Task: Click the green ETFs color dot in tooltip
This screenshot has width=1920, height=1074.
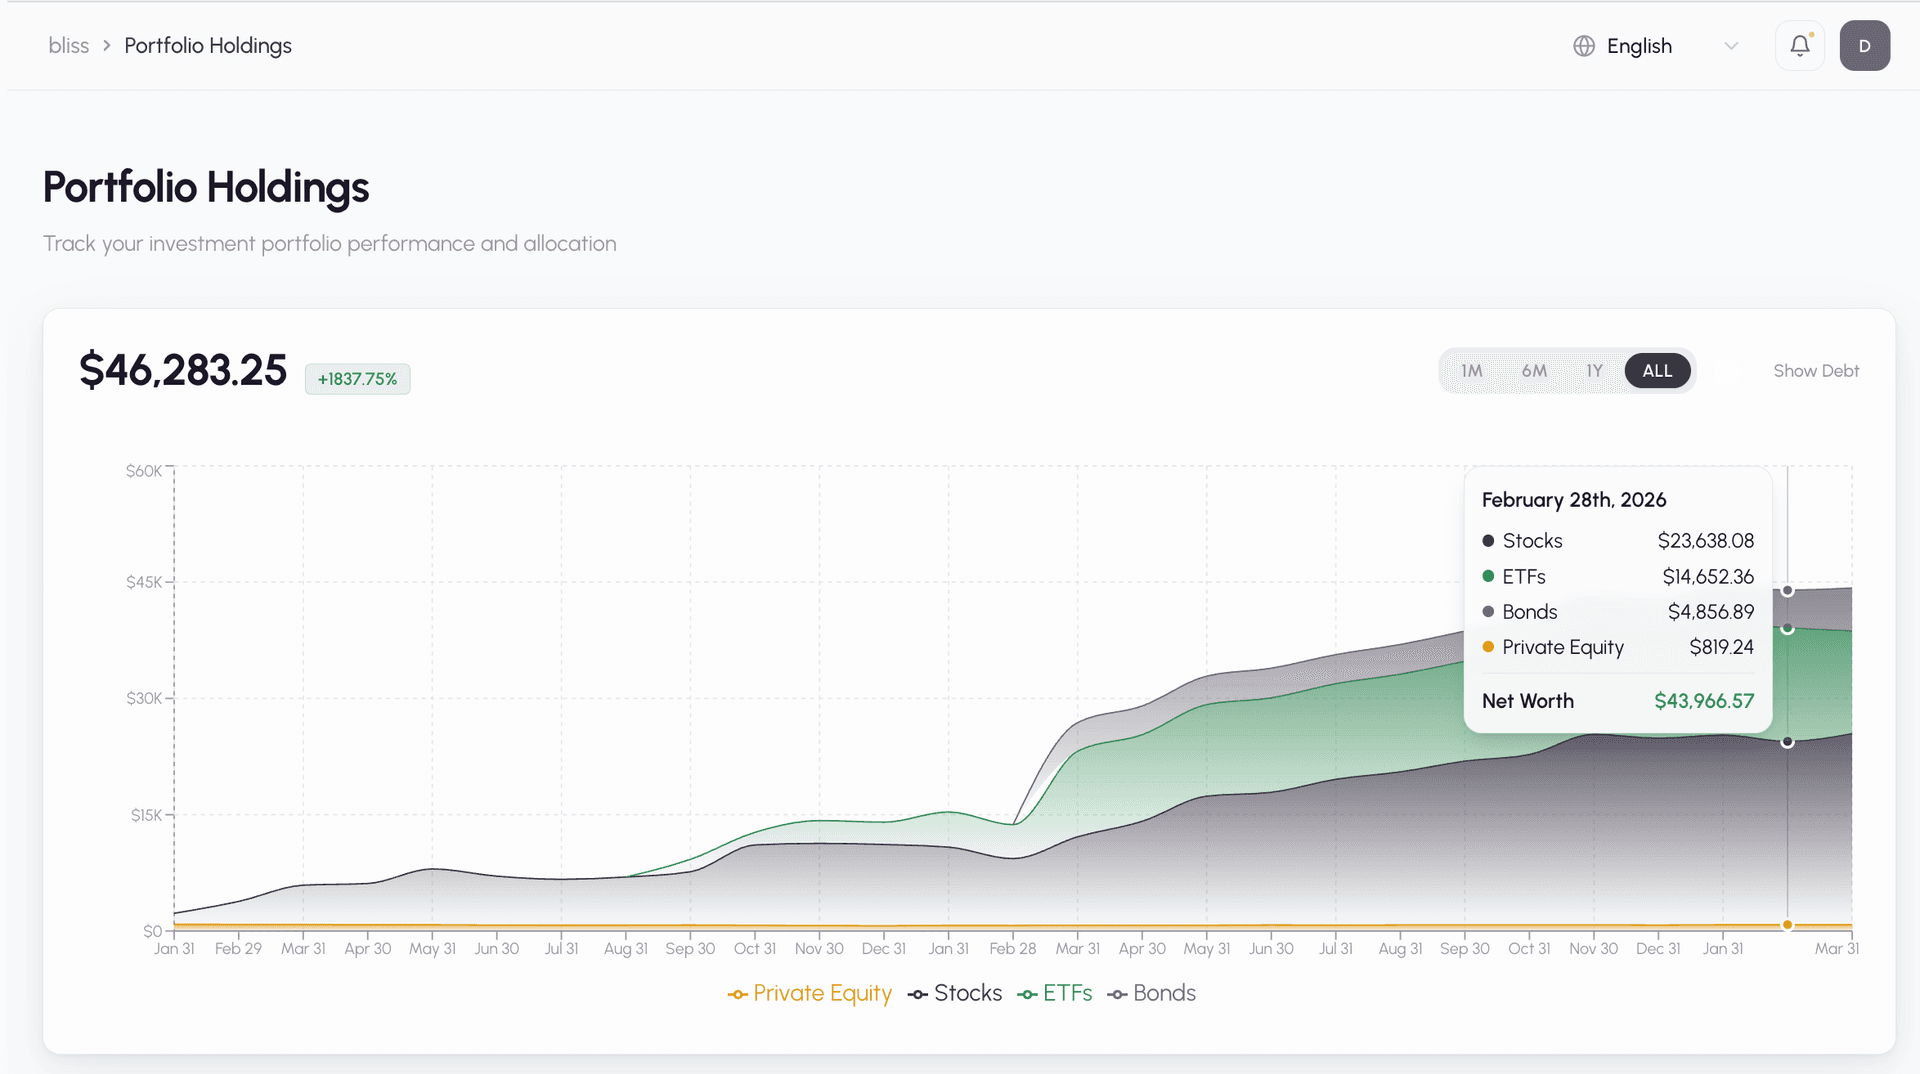Action: point(1487,576)
